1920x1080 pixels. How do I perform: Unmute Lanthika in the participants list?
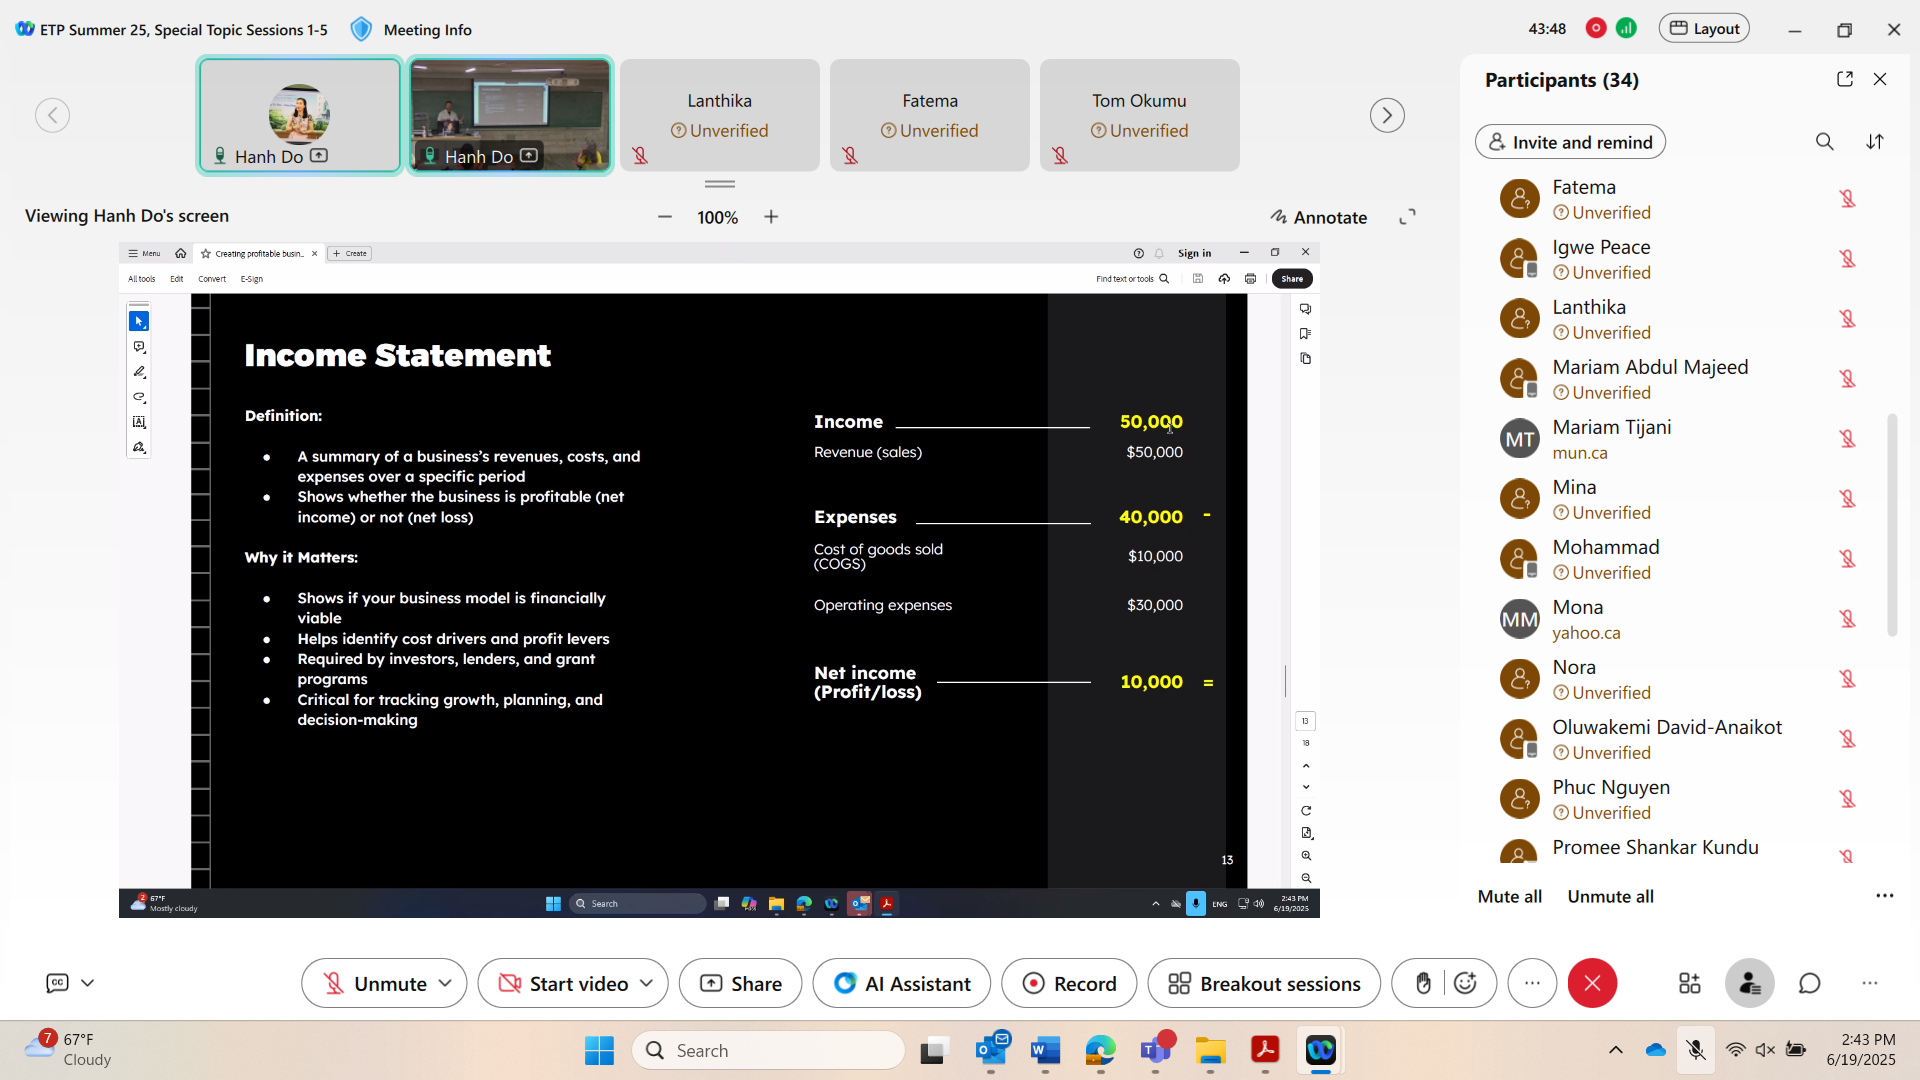(x=1847, y=319)
